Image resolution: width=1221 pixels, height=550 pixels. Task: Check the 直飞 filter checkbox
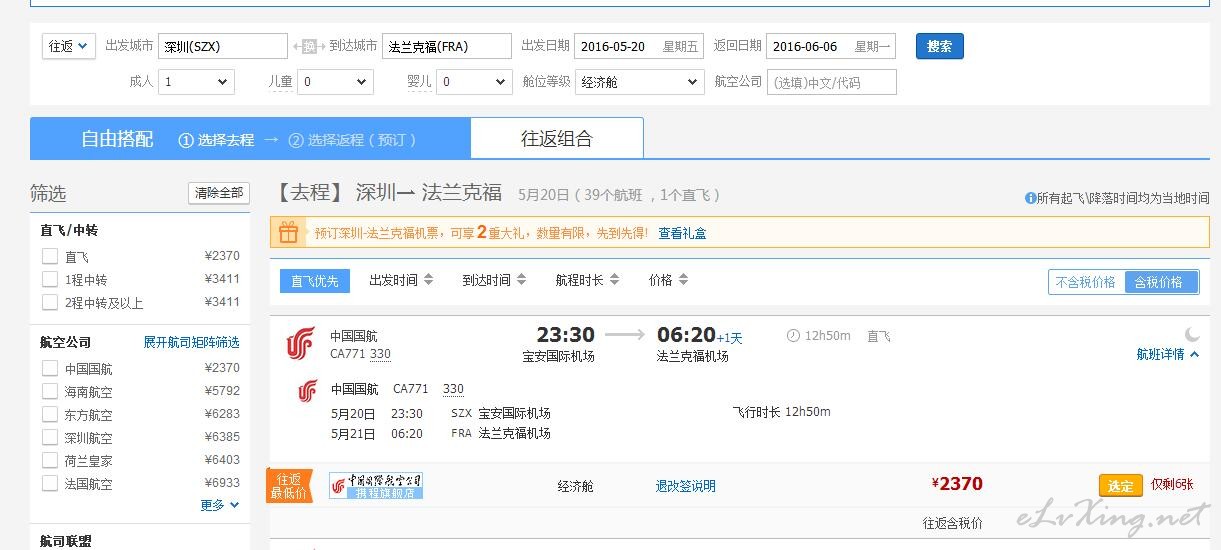point(50,257)
